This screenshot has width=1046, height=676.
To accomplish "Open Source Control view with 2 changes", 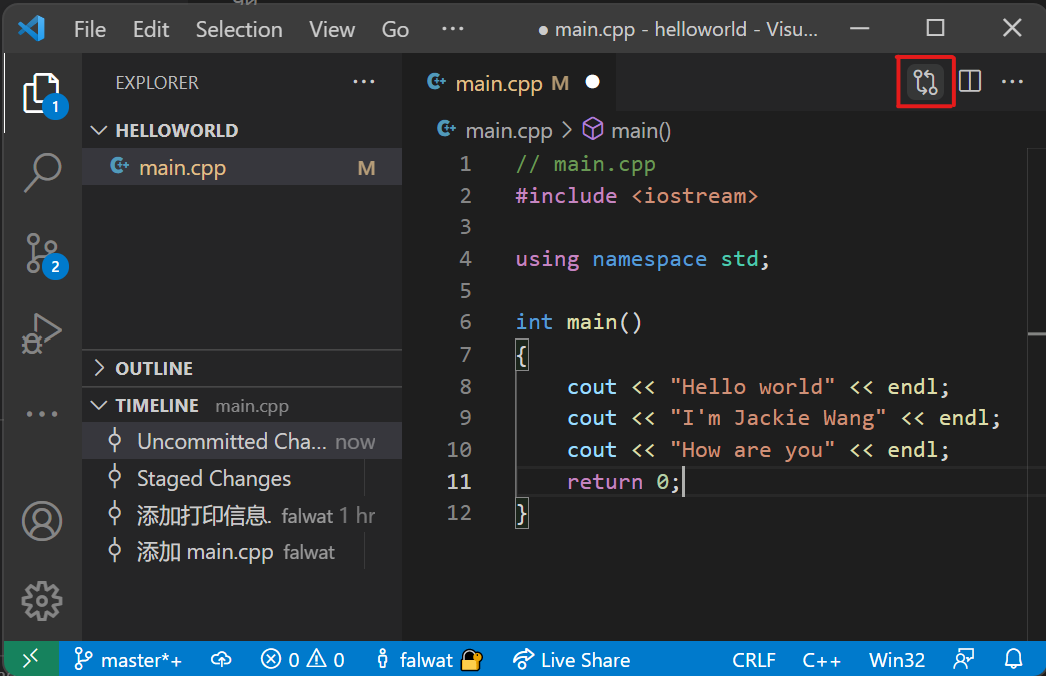I will click(x=42, y=254).
